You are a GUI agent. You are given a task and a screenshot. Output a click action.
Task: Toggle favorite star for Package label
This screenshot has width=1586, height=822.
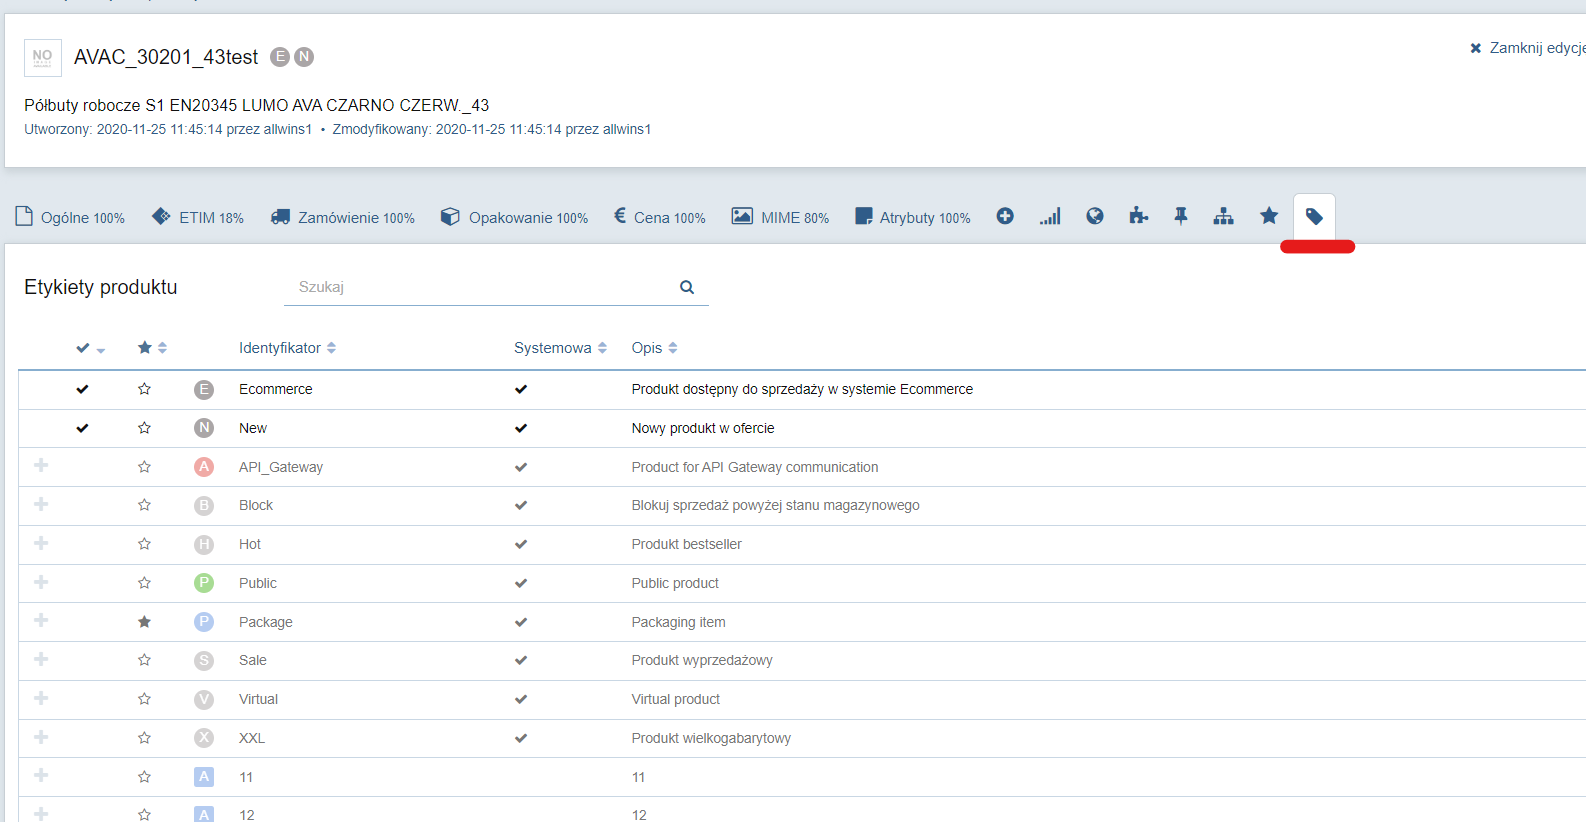click(144, 622)
